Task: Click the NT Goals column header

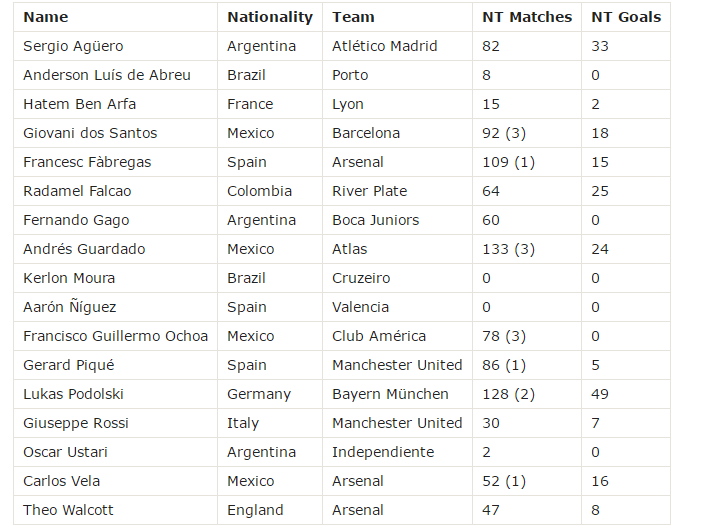Action: click(626, 17)
